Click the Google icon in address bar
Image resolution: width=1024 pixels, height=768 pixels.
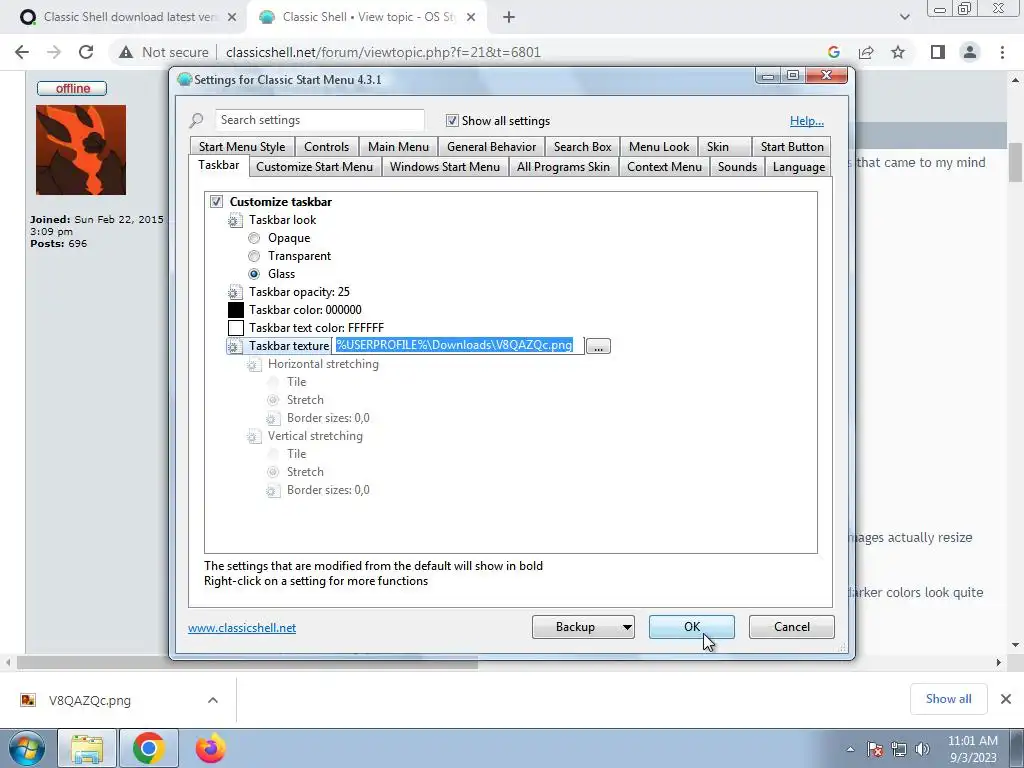(x=833, y=52)
